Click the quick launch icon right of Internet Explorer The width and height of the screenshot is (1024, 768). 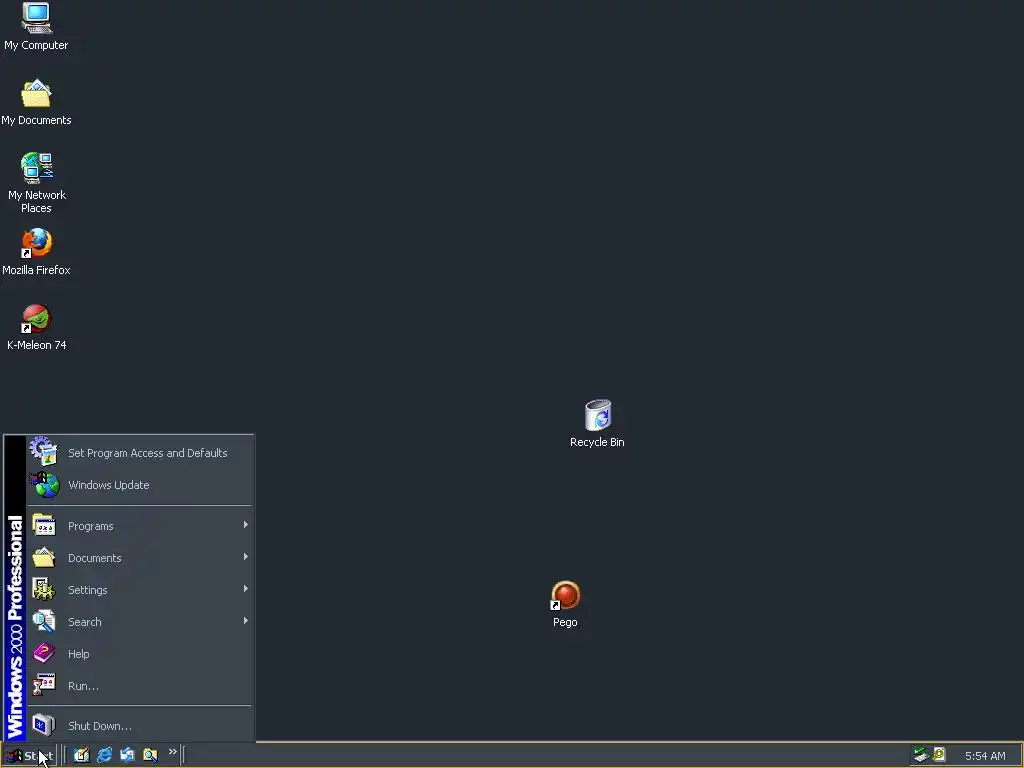pos(127,755)
